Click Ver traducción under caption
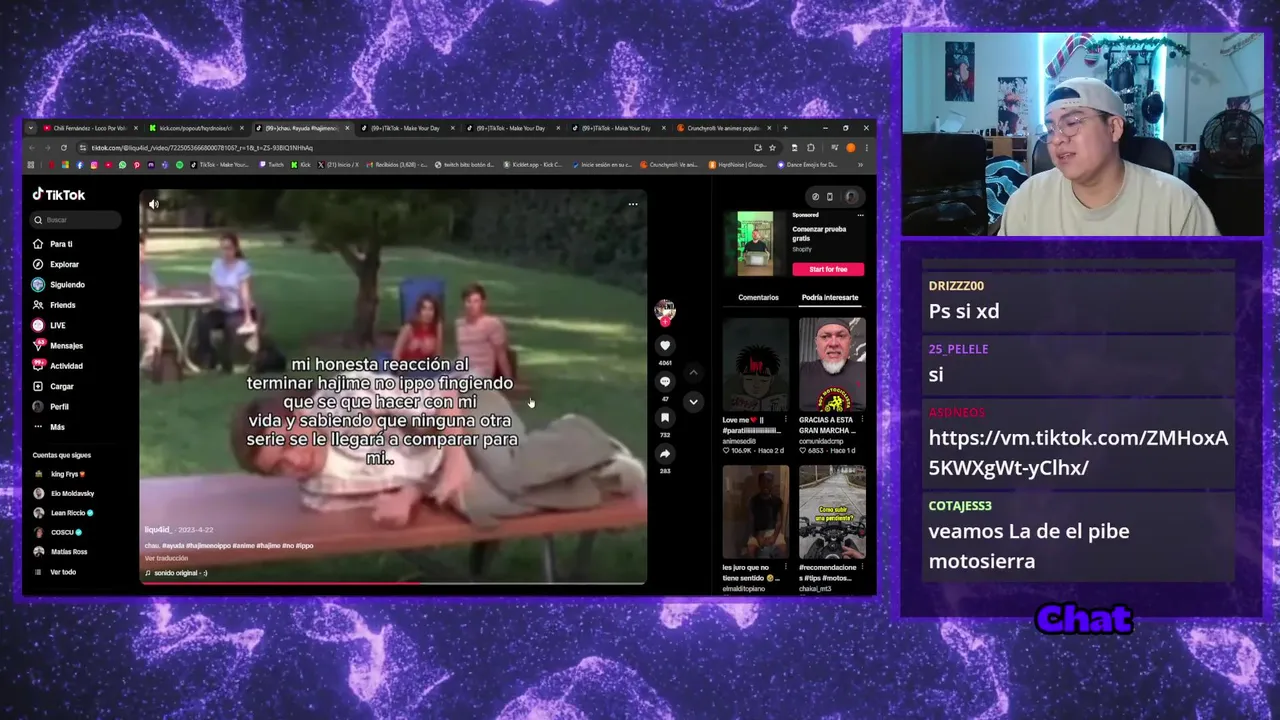Screen dimensions: 1280x720 pos(166,558)
